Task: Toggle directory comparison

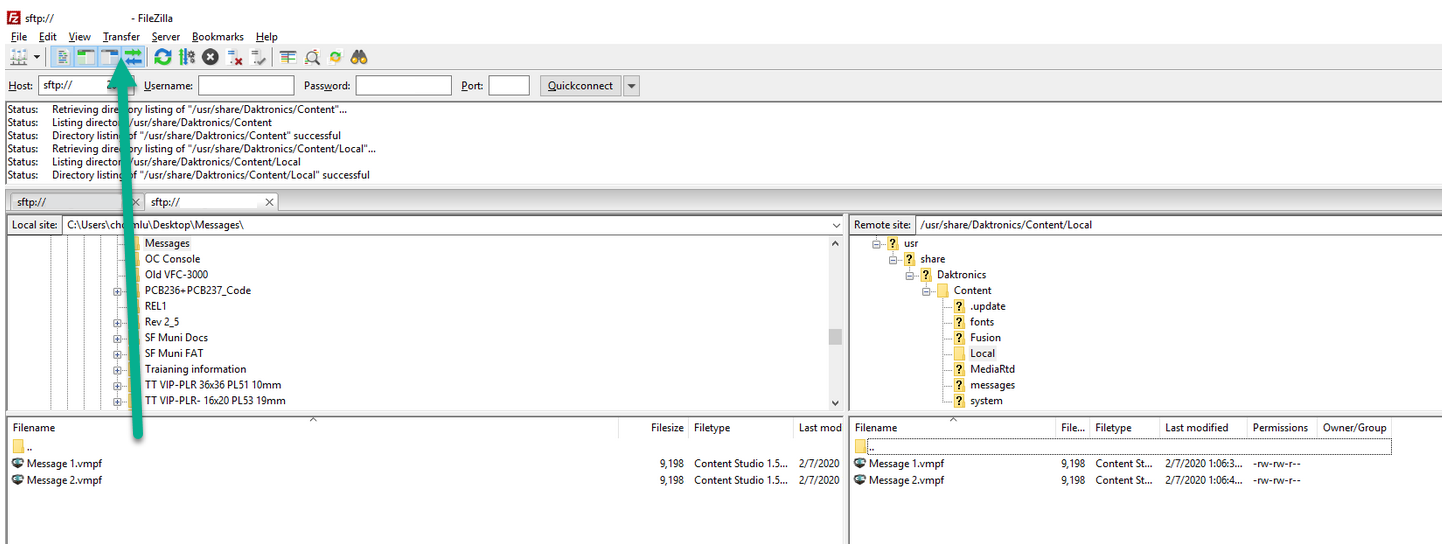Action: [312, 58]
